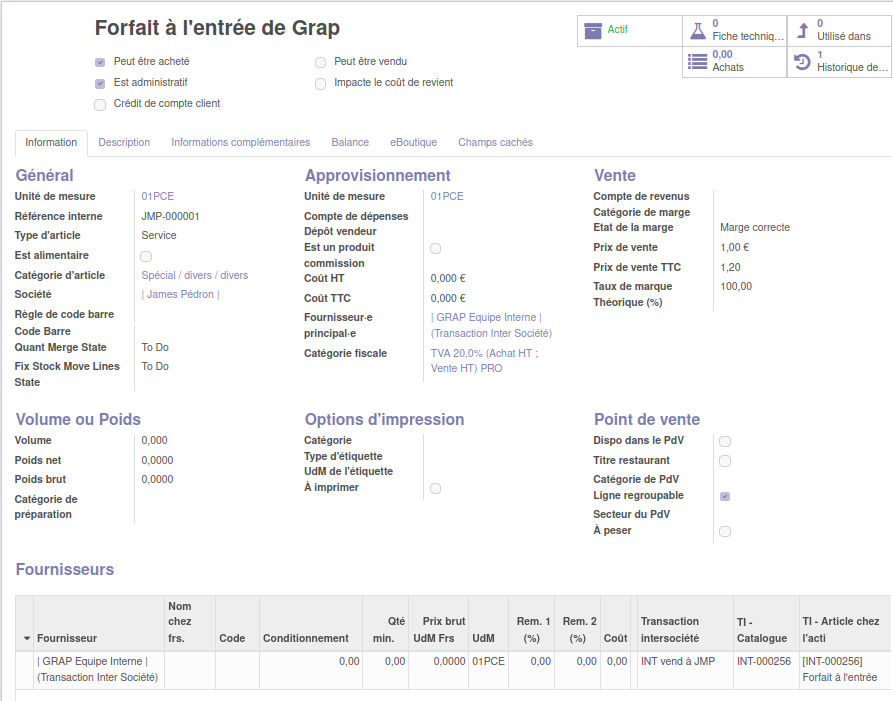Image resolution: width=893 pixels, height=701 pixels.
Task: Open the Spécial / divers / divers category link
Action: (x=195, y=275)
